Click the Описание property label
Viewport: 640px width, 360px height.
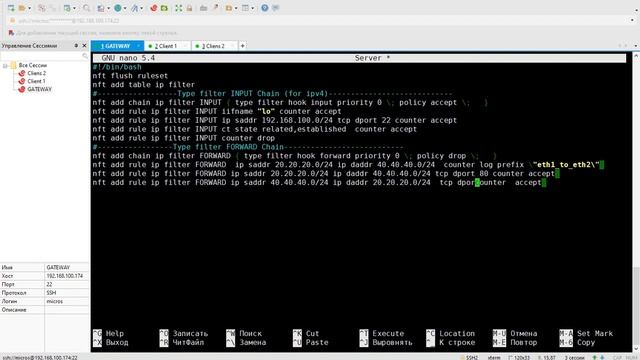(14, 310)
